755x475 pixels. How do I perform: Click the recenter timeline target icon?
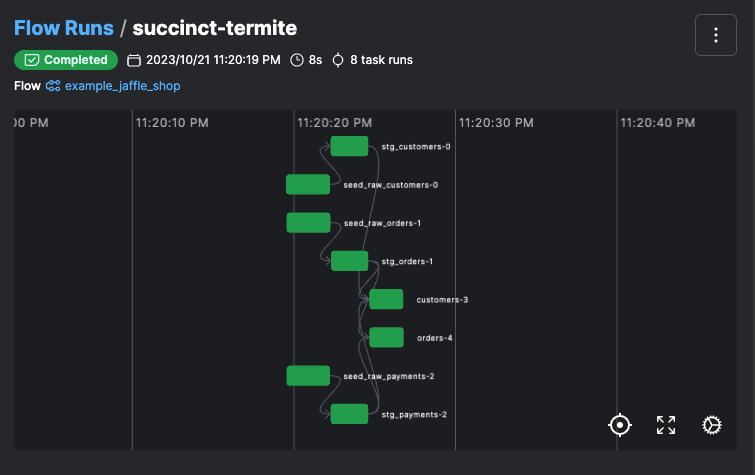click(x=620, y=425)
